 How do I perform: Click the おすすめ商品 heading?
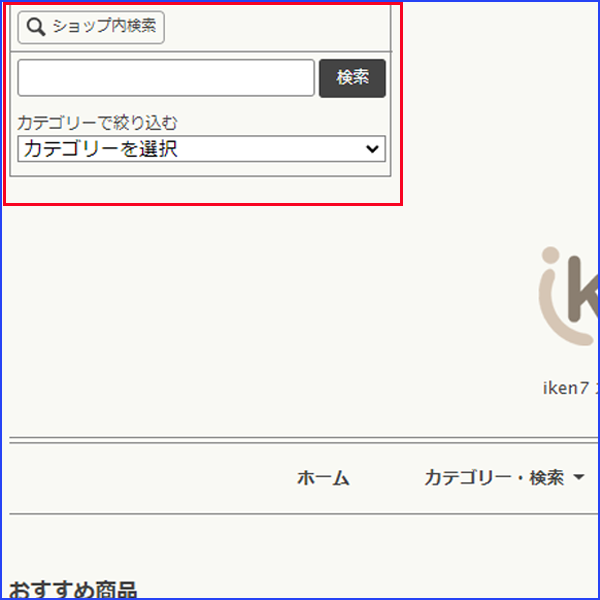click(73, 589)
